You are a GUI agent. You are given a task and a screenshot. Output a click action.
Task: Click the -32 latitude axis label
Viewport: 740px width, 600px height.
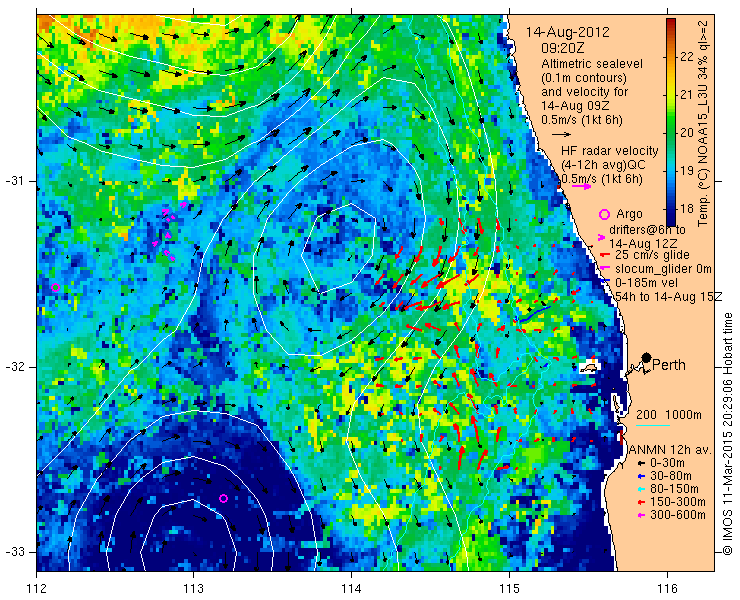click(x=14, y=367)
